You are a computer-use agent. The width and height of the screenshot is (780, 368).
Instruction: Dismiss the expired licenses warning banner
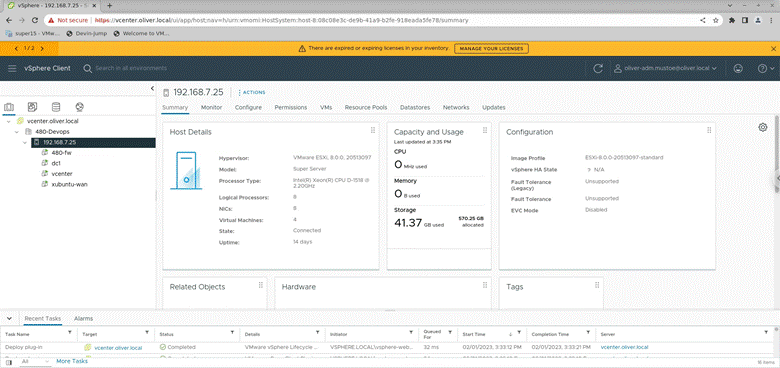click(774, 49)
